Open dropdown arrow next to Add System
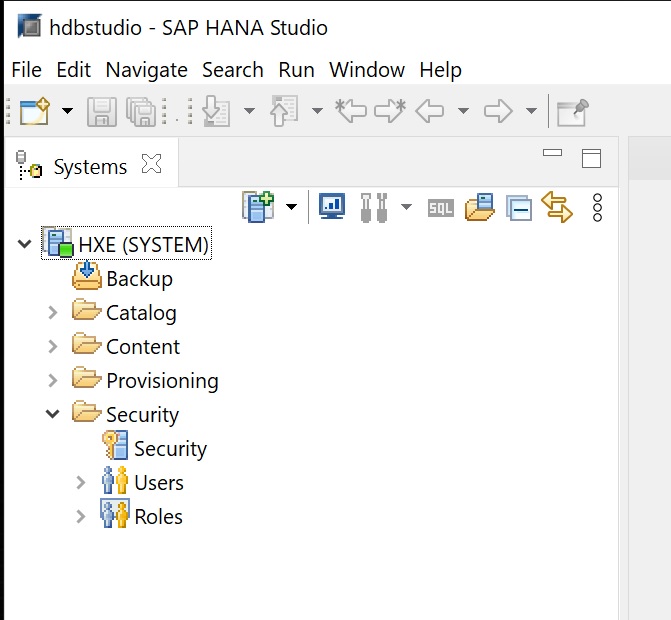671x620 pixels. (x=292, y=207)
